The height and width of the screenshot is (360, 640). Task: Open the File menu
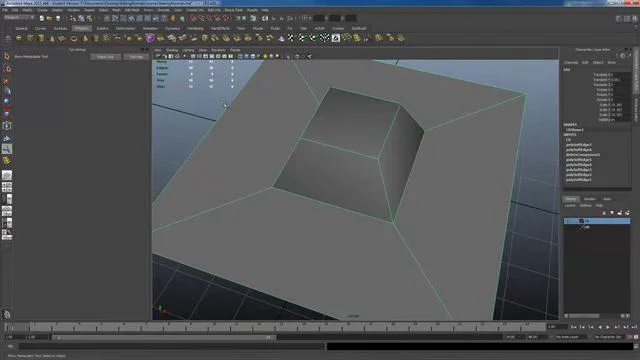pyautogui.click(x=4, y=10)
